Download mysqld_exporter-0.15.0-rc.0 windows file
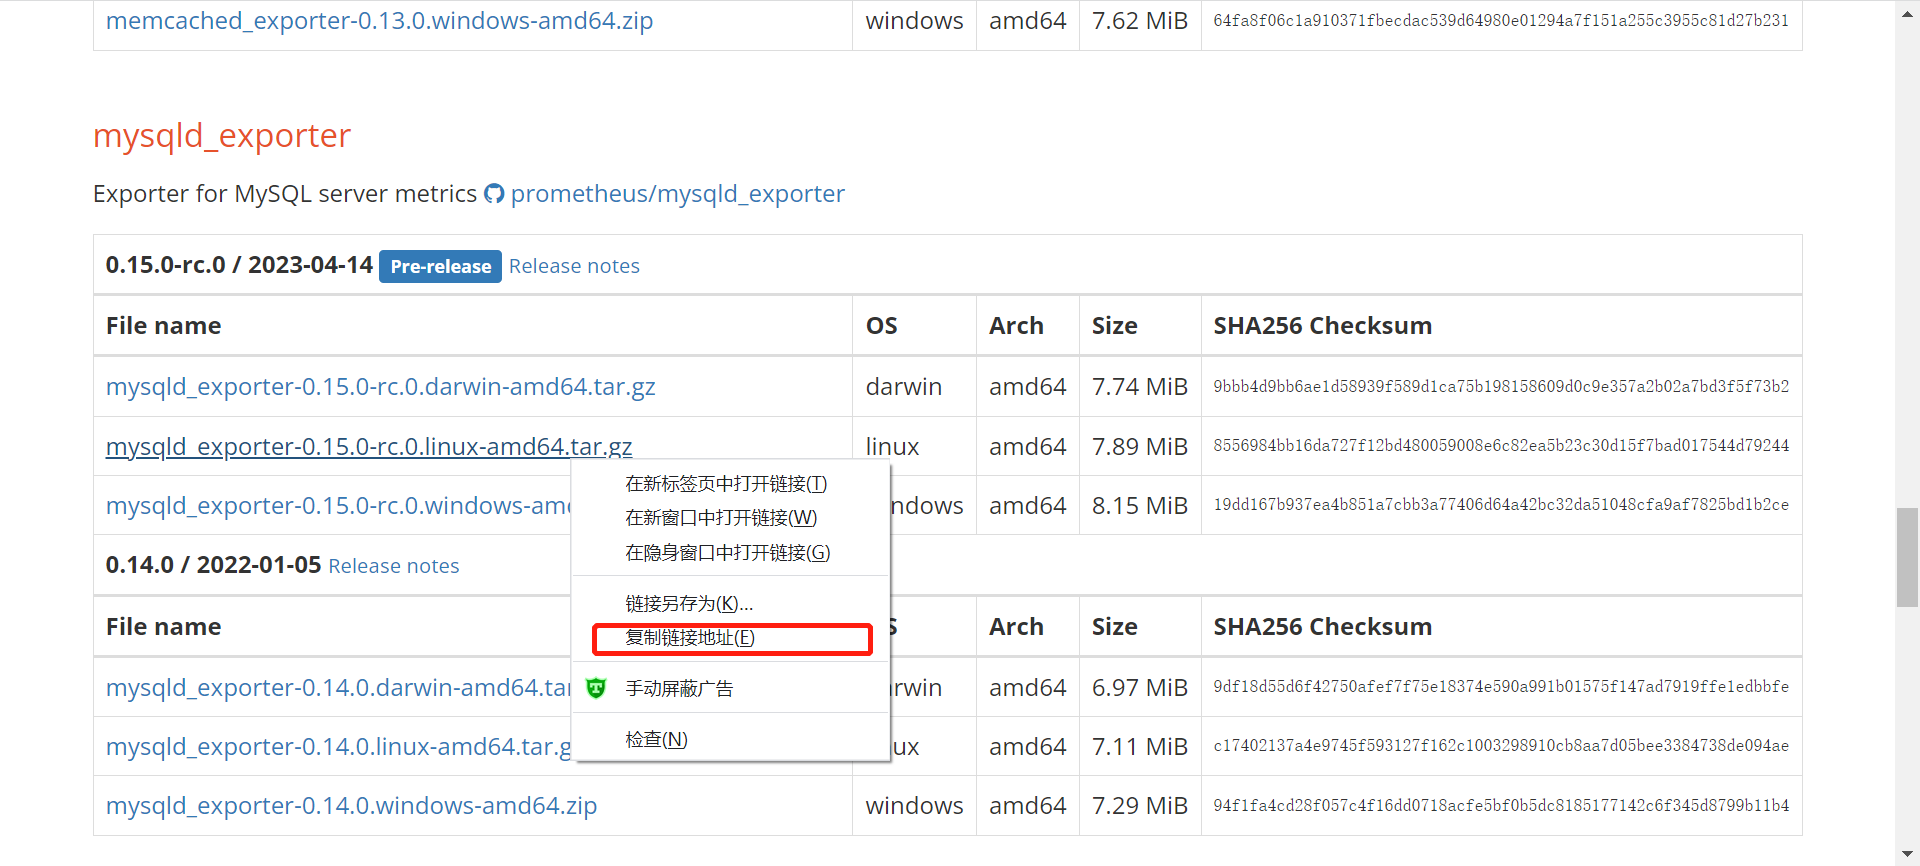 pyautogui.click(x=338, y=506)
